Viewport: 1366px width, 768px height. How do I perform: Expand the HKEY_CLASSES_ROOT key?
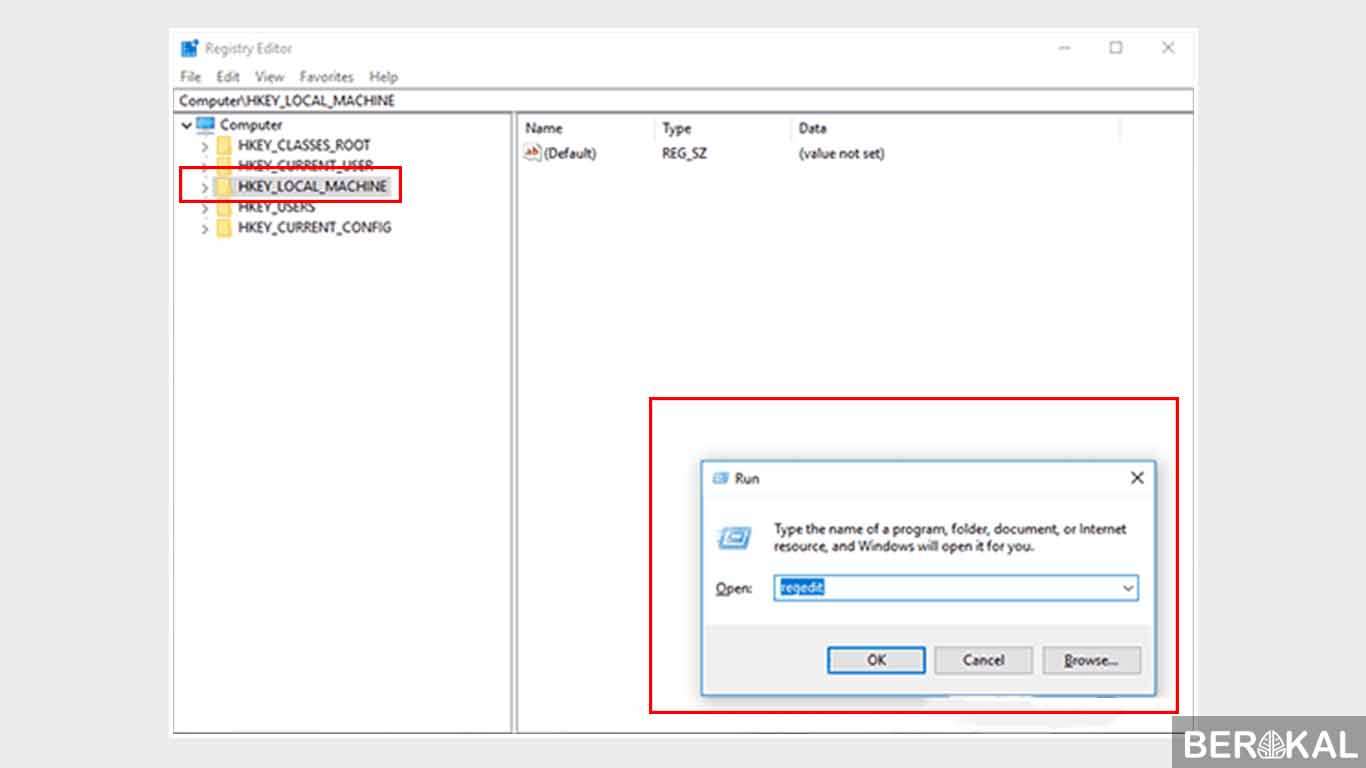tap(205, 146)
